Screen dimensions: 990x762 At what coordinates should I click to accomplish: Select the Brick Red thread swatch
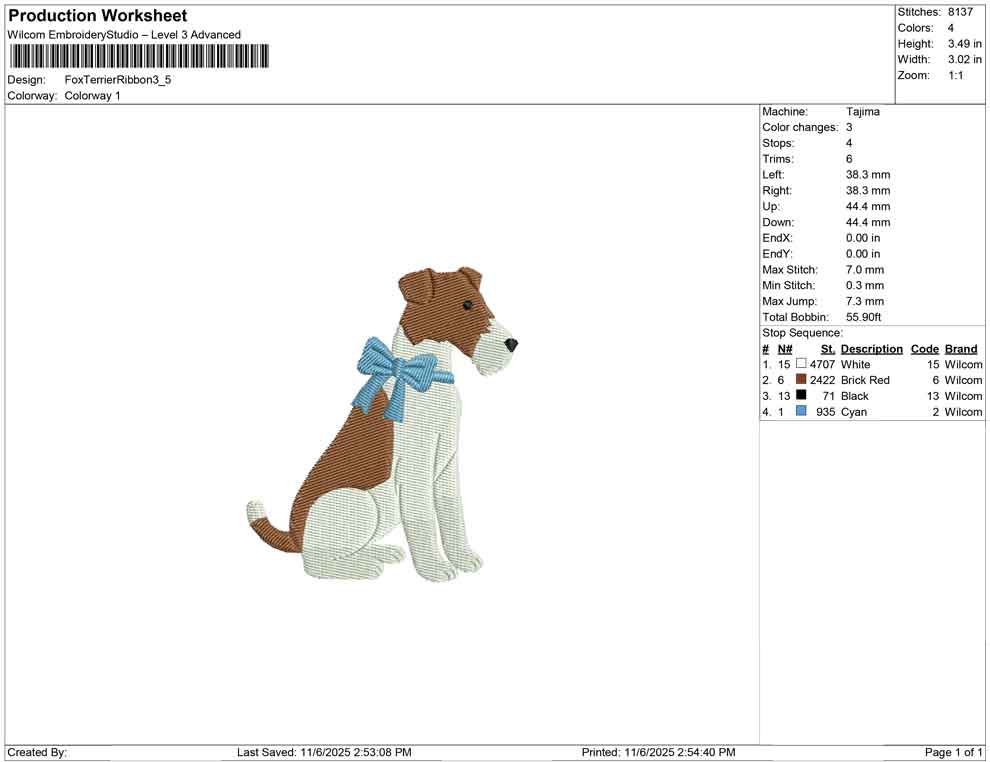(800, 380)
